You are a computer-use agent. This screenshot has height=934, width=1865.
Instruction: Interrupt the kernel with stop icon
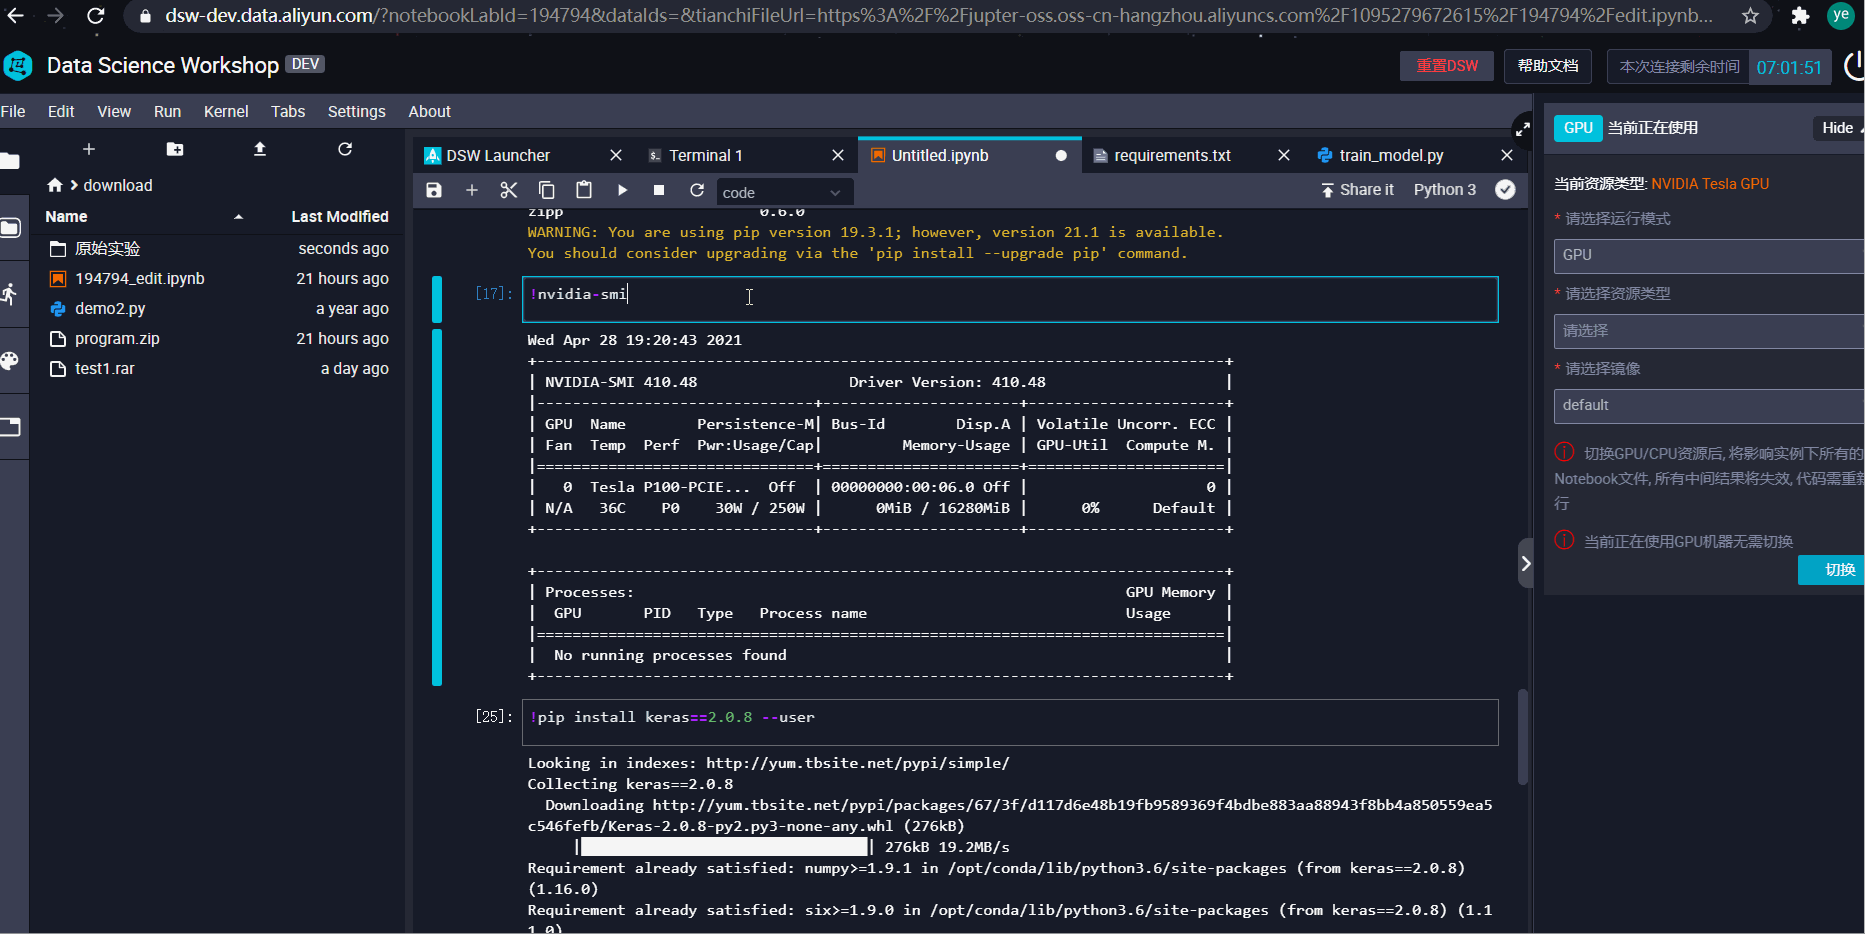pyautogui.click(x=659, y=190)
